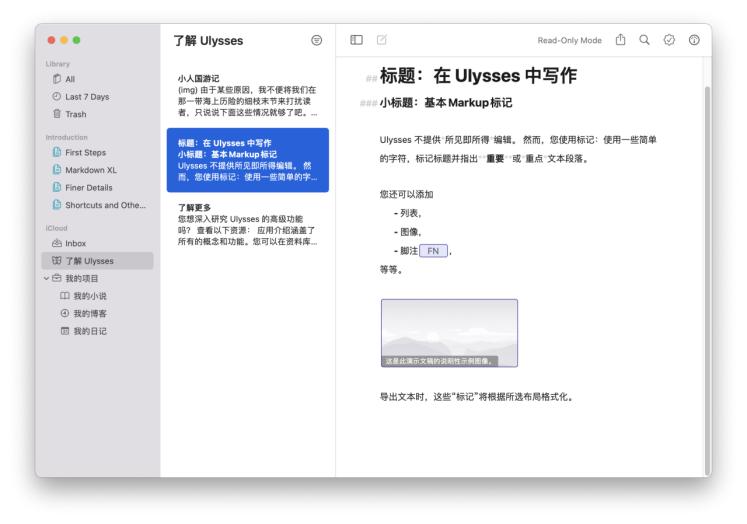Click the FN footnote tag
This screenshot has width=747, height=524.
(x=433, y=251)
